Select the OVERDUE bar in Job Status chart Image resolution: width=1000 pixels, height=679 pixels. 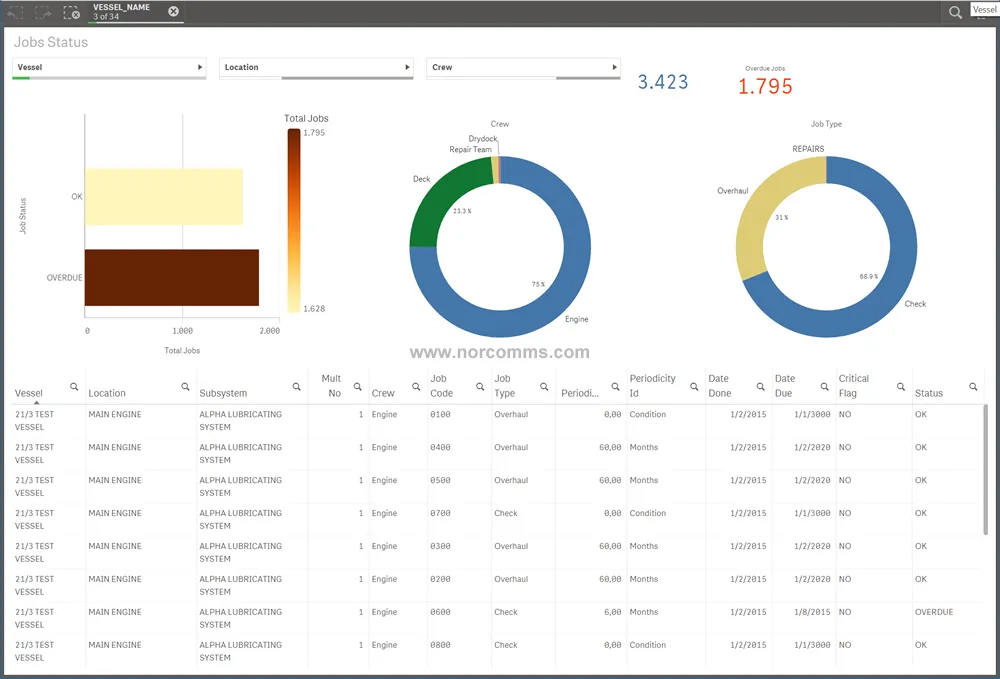170,277
